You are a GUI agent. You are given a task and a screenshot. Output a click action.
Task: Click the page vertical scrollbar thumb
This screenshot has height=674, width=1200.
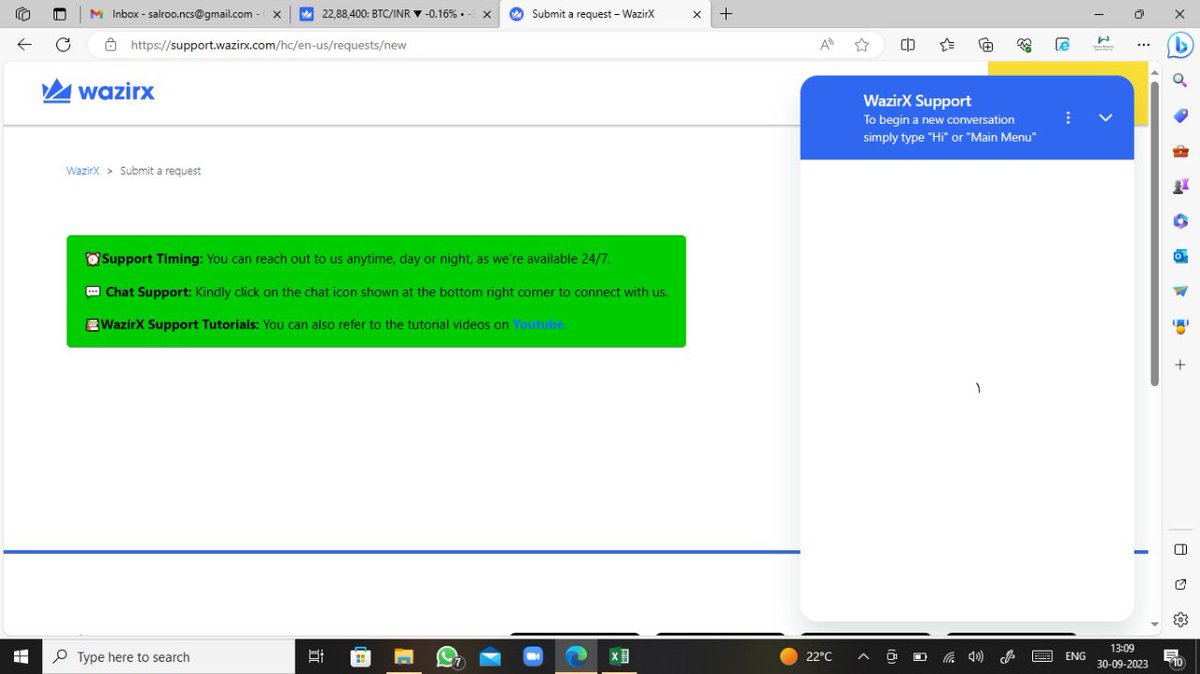[1154, 233]
